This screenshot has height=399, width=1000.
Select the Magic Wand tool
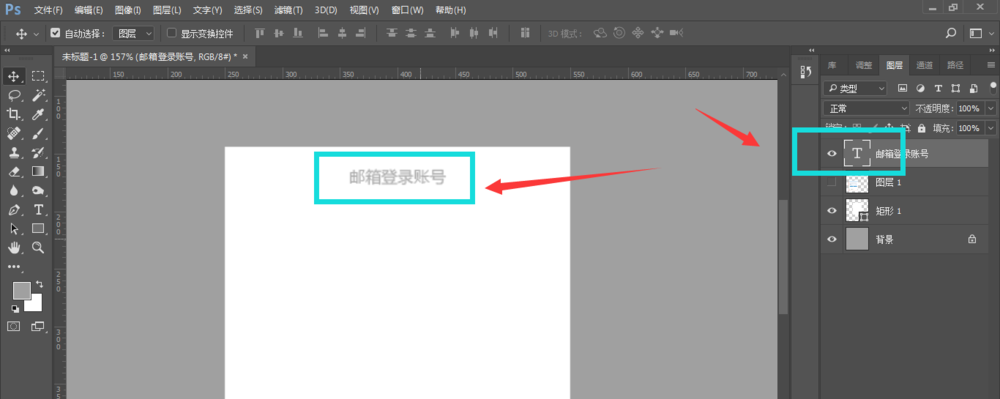coord(38,96)
